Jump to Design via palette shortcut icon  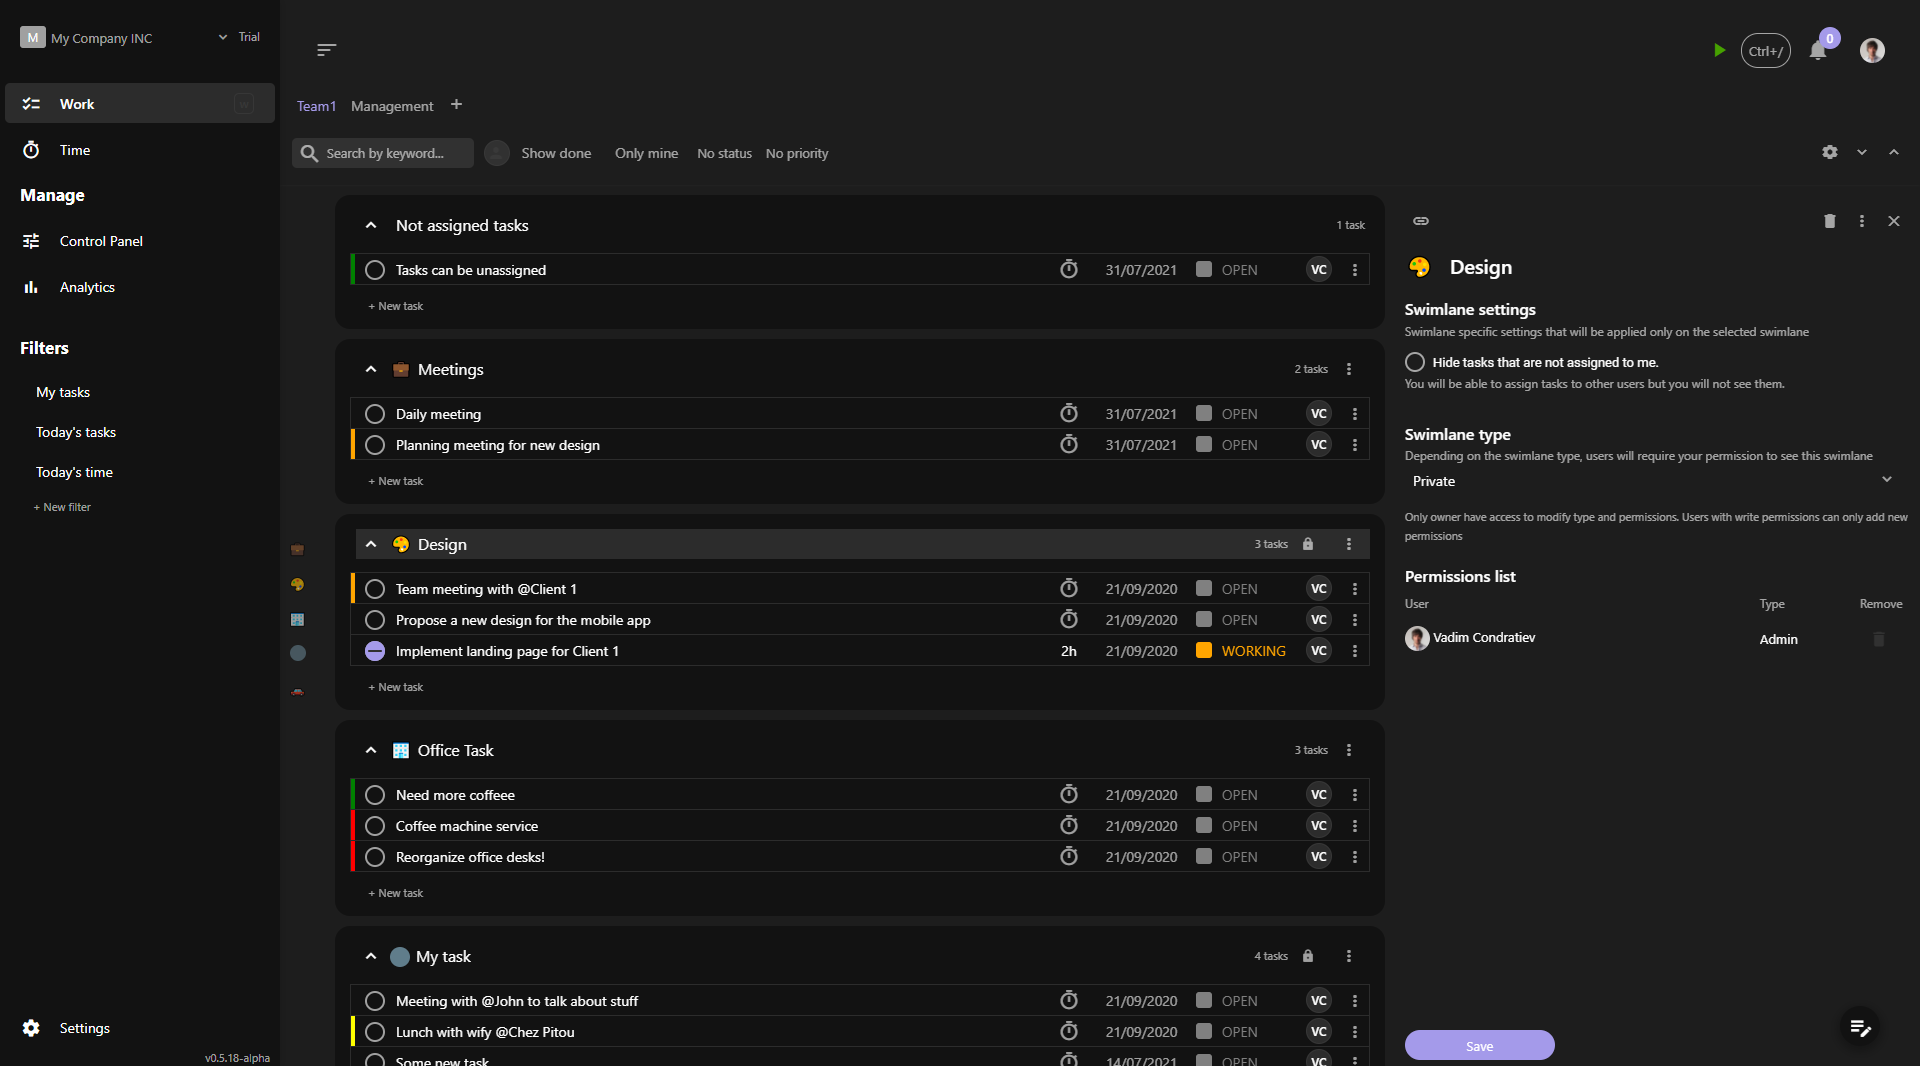pos(297,584)
